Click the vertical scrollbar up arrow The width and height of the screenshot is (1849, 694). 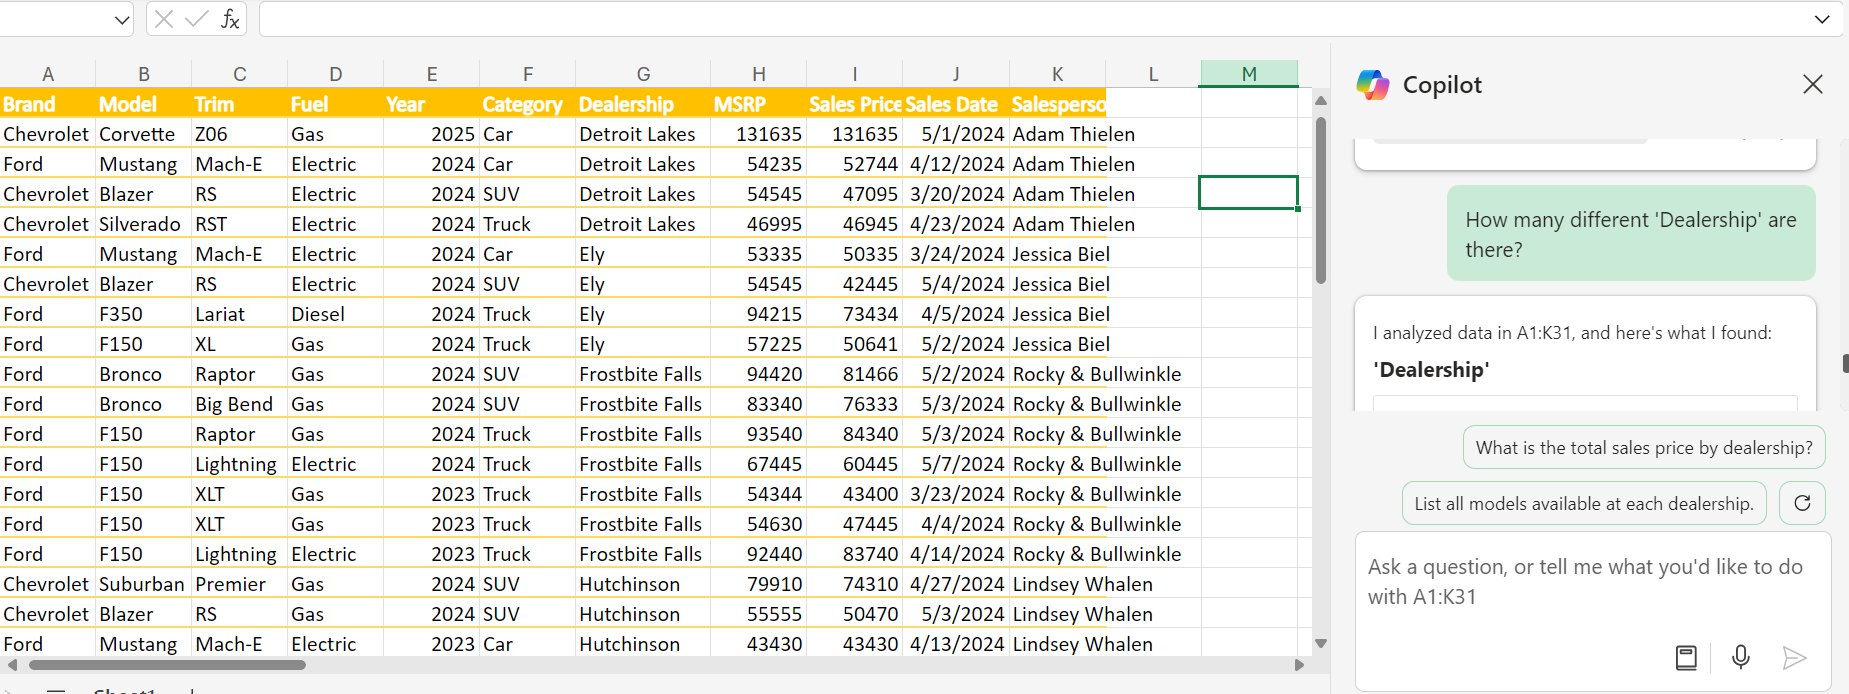[x=1321, y=100]
